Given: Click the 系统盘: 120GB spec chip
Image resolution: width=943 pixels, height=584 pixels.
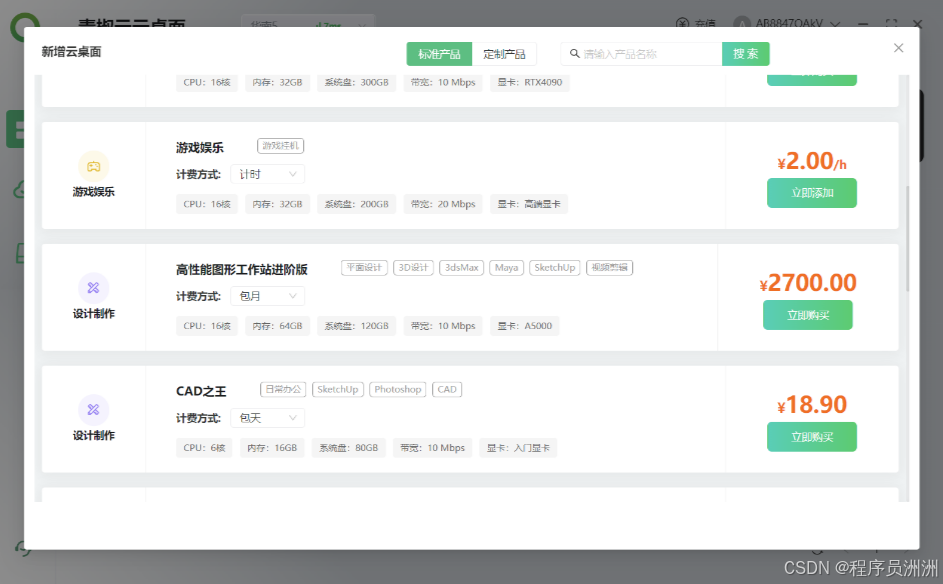Looking at the screenshot, I should (x=357, y=326).
